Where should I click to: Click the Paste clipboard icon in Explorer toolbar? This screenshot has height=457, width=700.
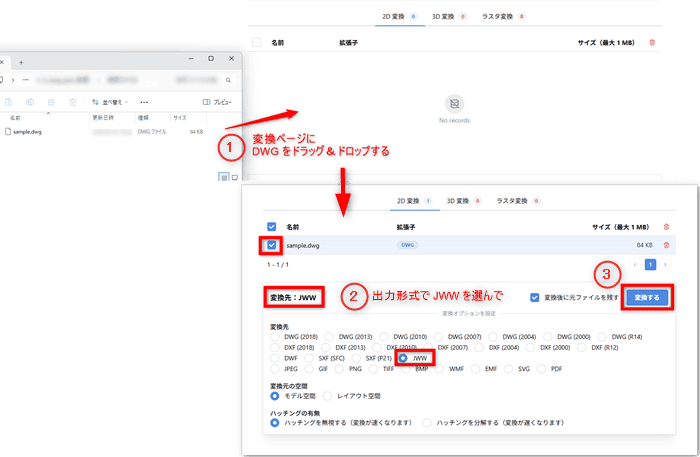pyautogui.click(x=8, y=102)
